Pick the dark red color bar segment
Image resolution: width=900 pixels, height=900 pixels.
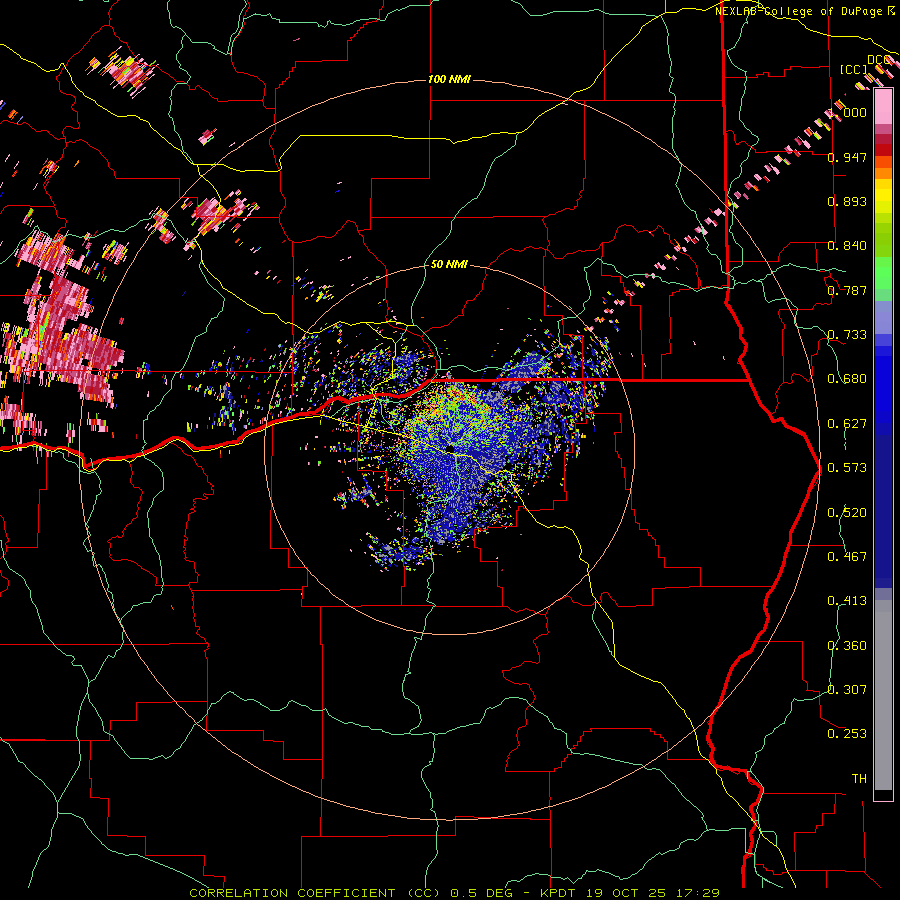click(883, 149)
